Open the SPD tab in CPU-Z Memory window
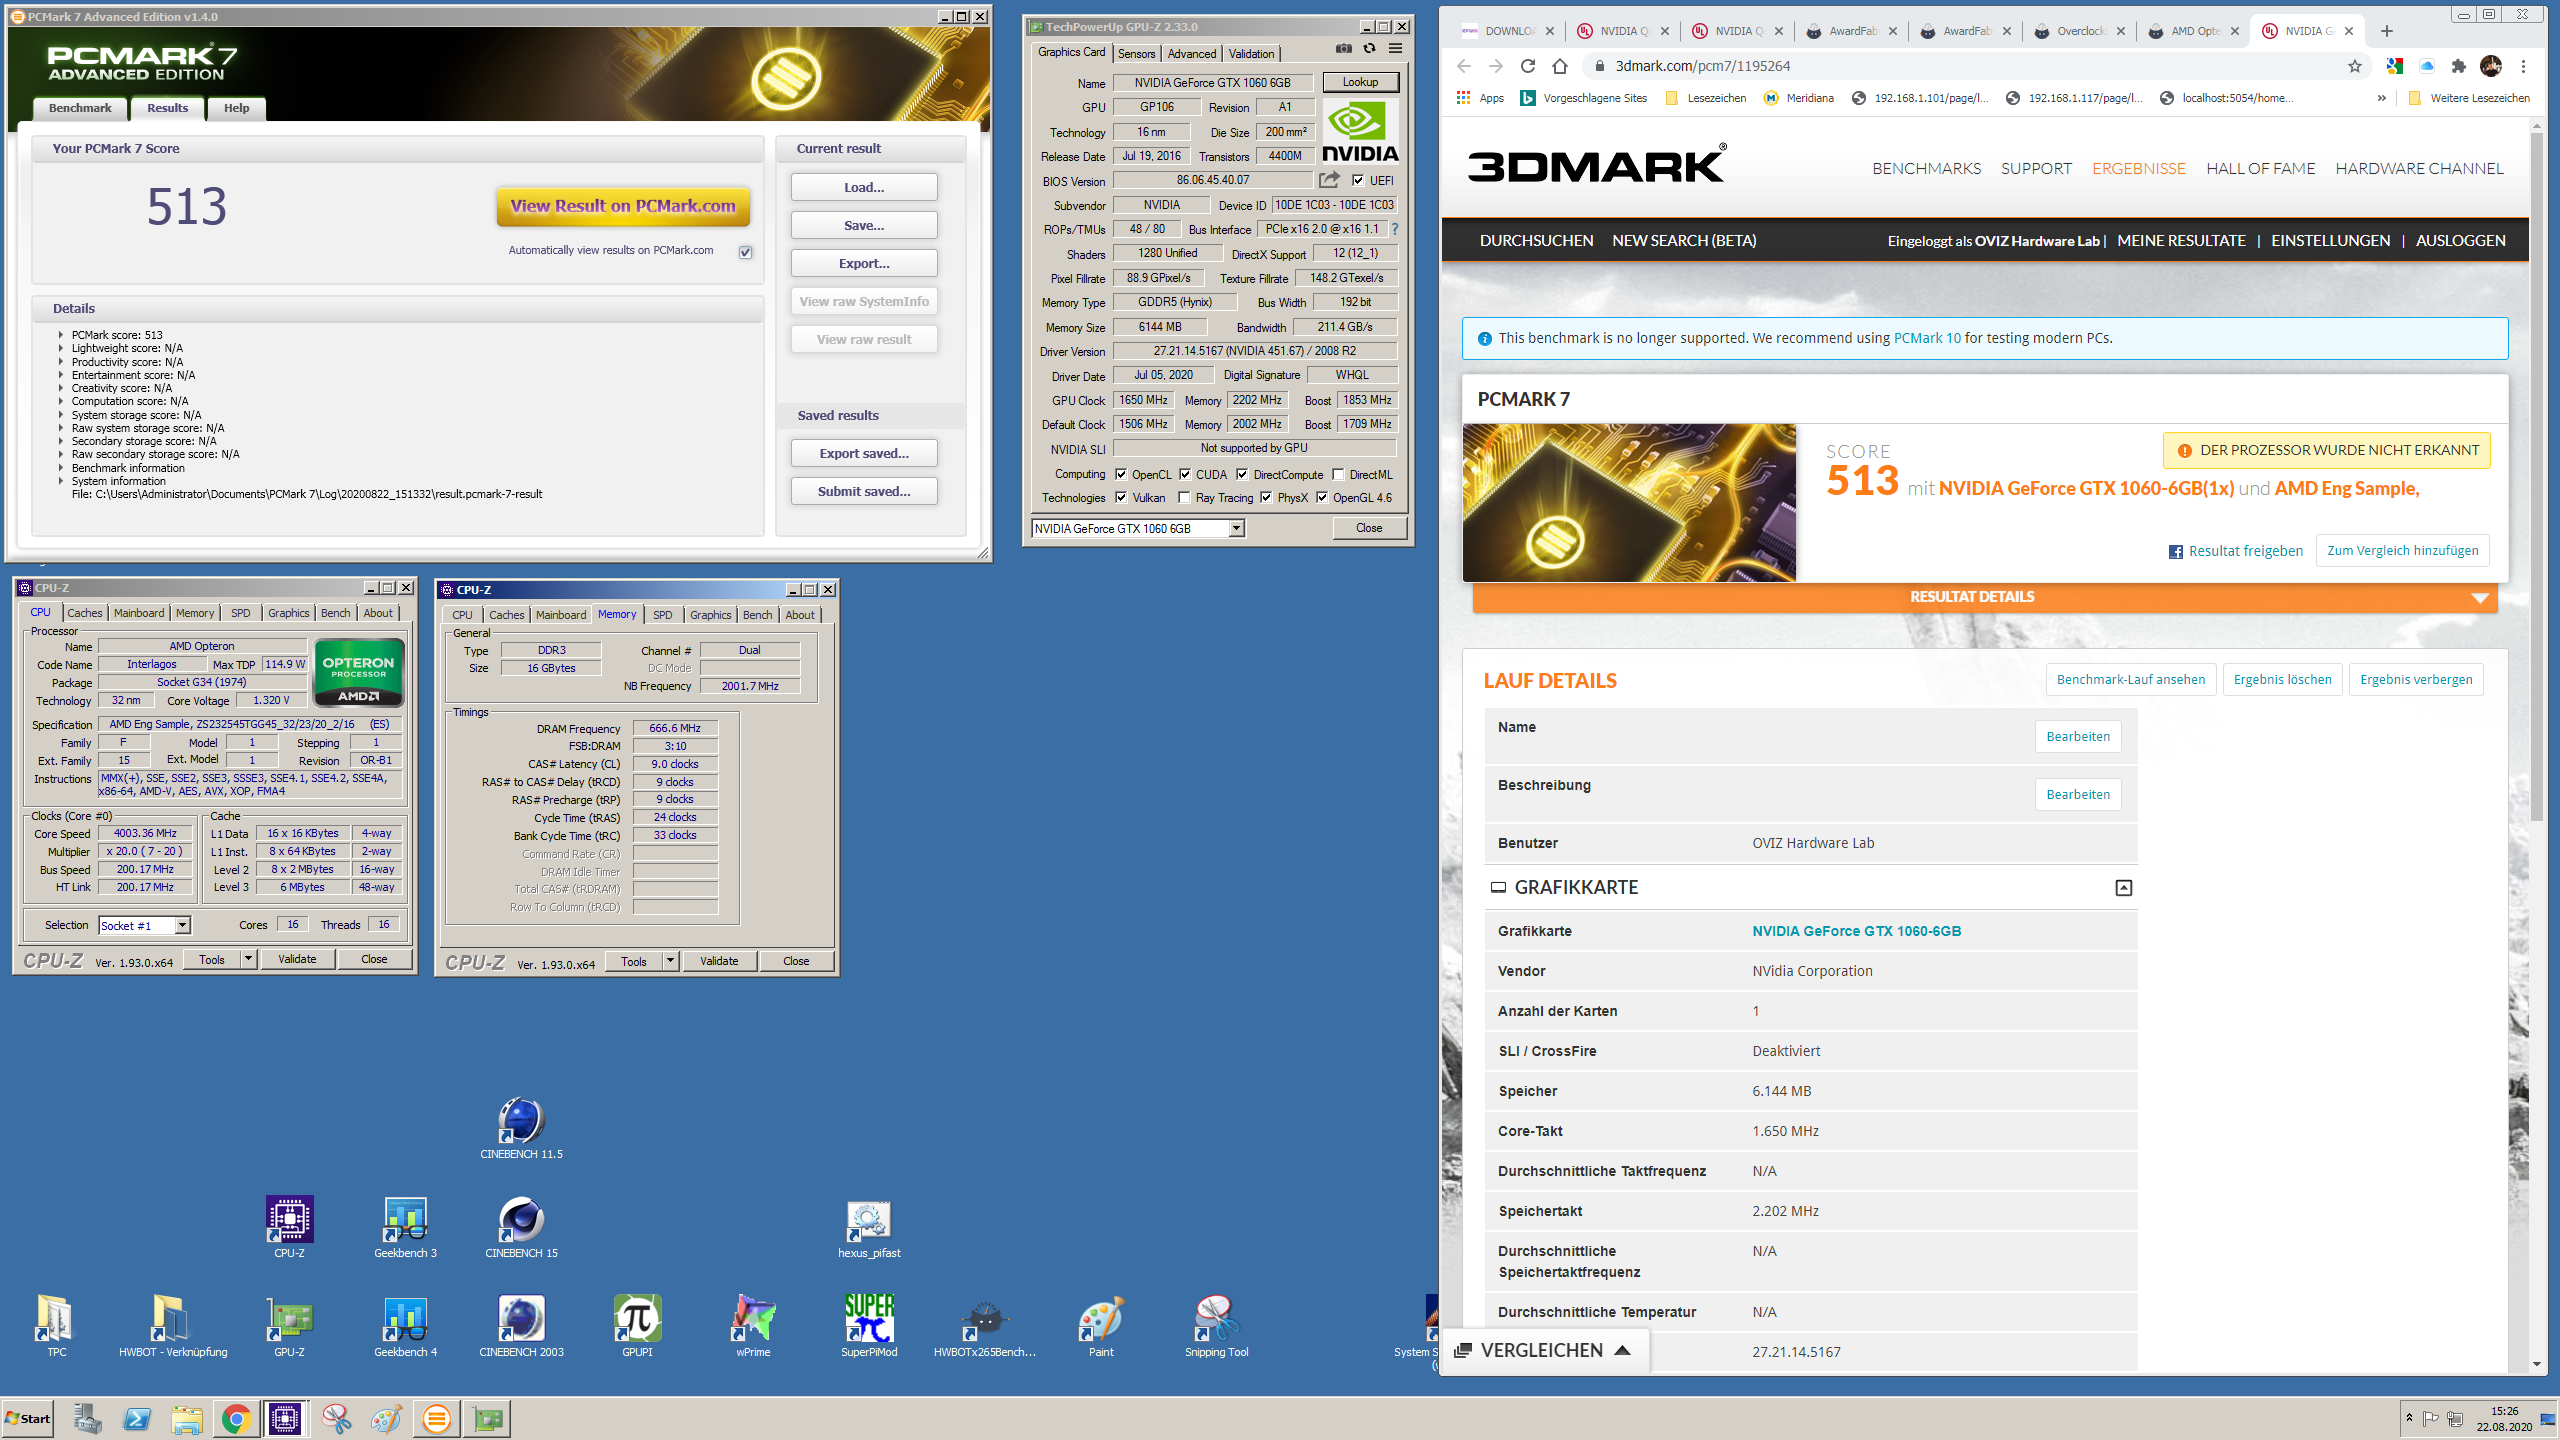 pos(662,615)
